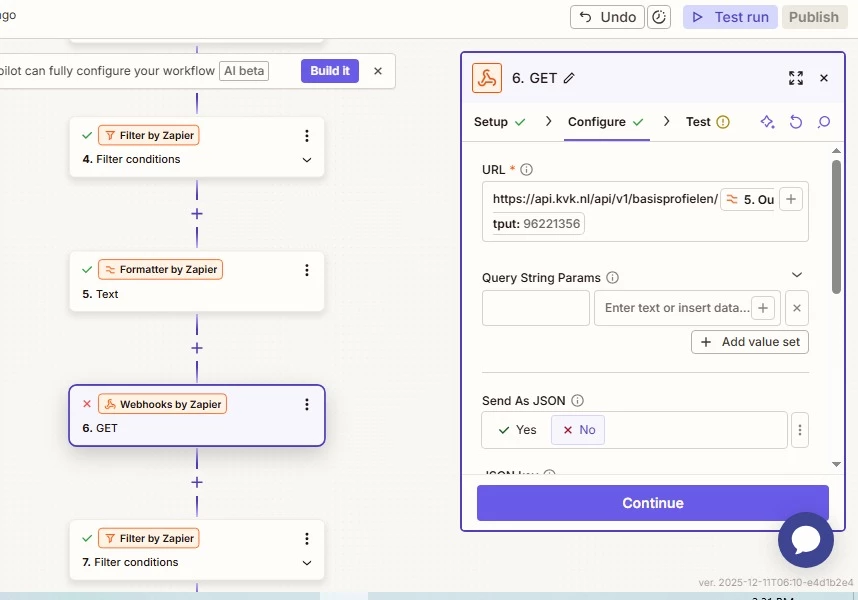858x600 pixels.
Task: Click the red error mark on step 6
Action: pyautogui.click(x=86, y=404)
